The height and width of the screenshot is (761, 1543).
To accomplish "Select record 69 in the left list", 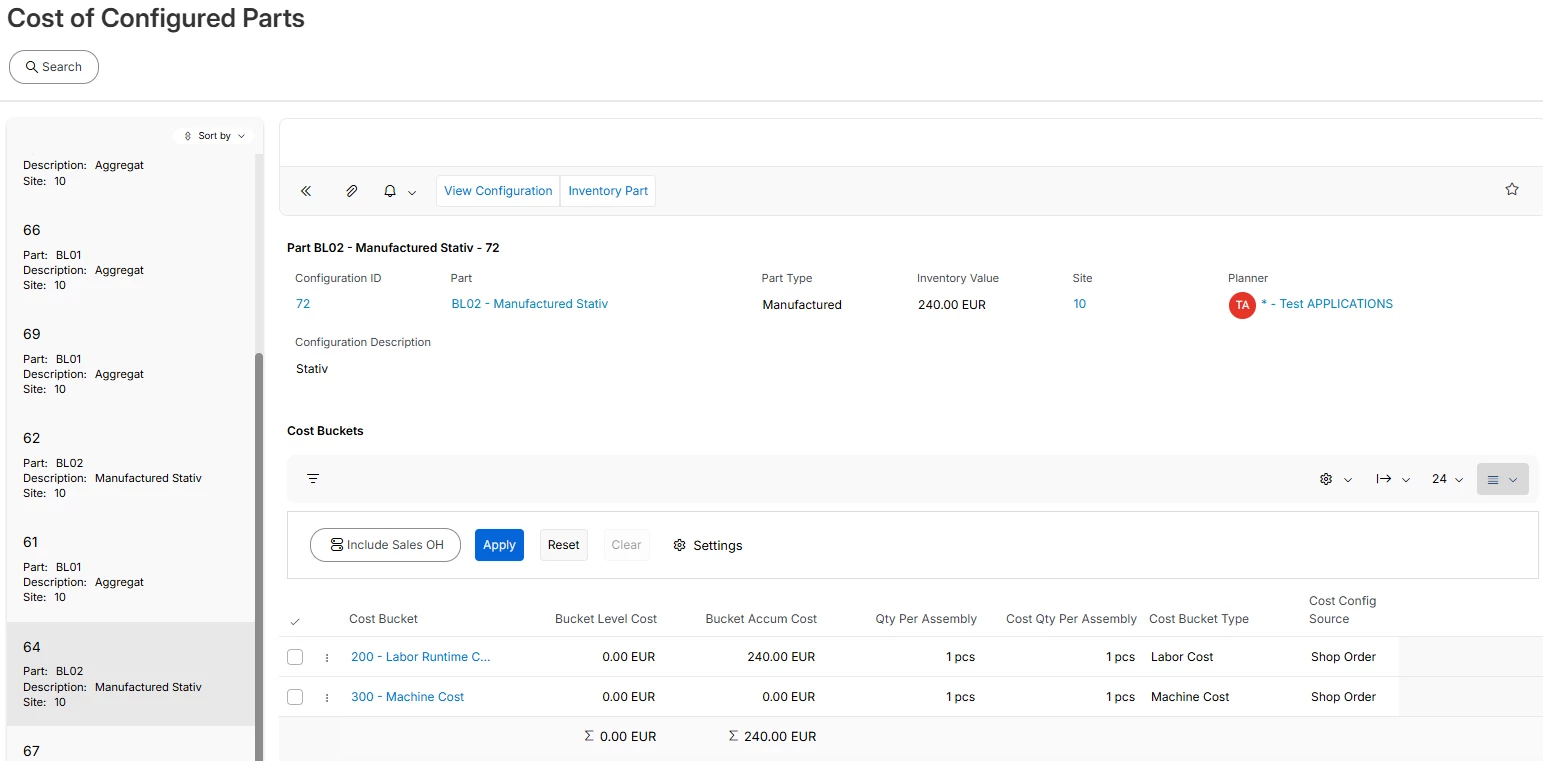I will point(131,361).
